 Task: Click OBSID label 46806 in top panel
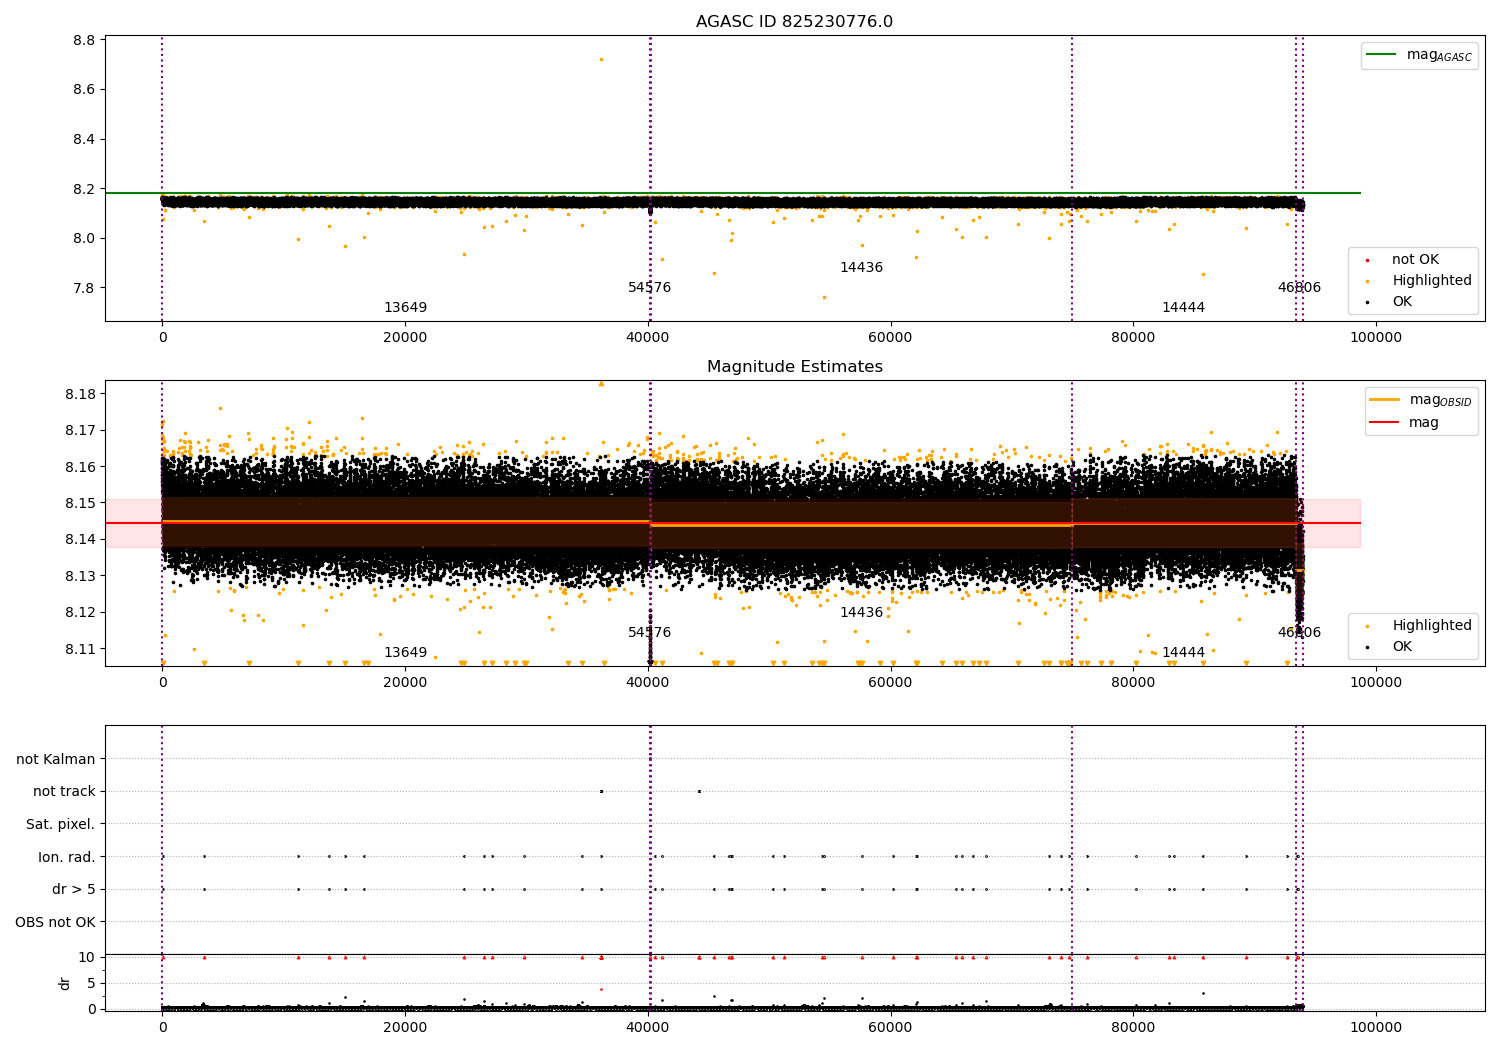coord(1299,288)
